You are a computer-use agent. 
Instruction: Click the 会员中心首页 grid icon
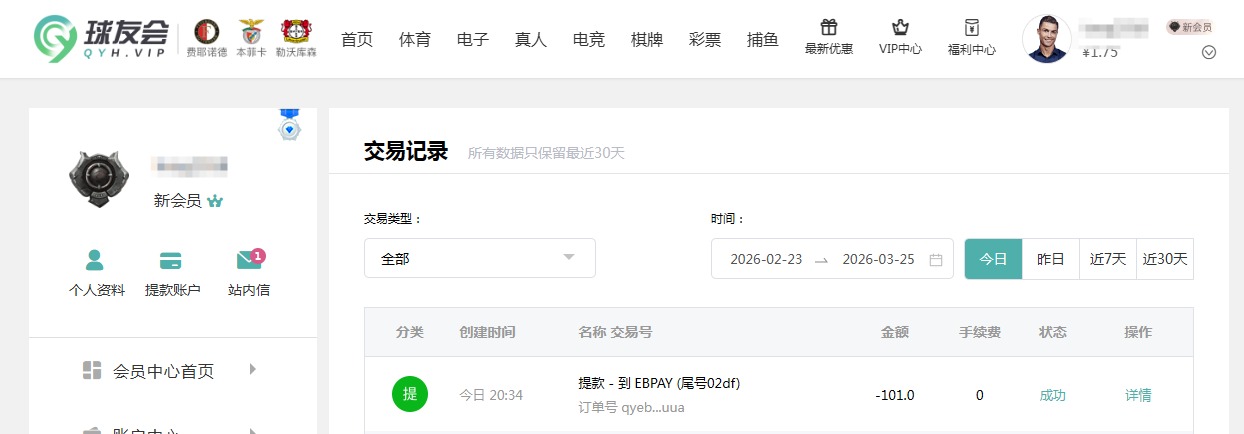92,370
